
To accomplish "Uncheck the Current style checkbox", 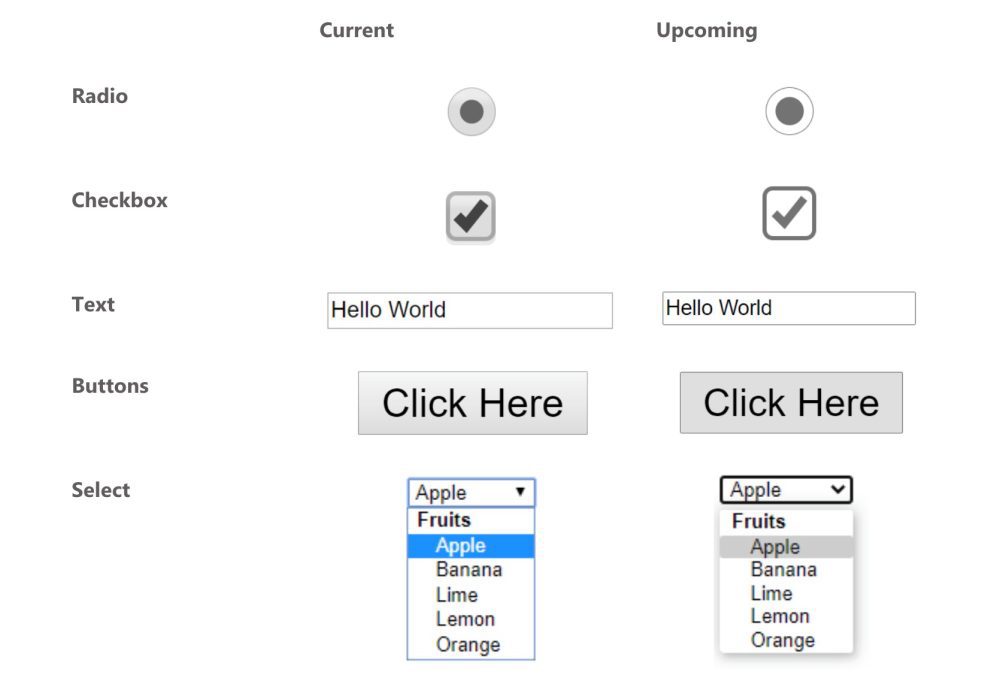I will (471, 216).
